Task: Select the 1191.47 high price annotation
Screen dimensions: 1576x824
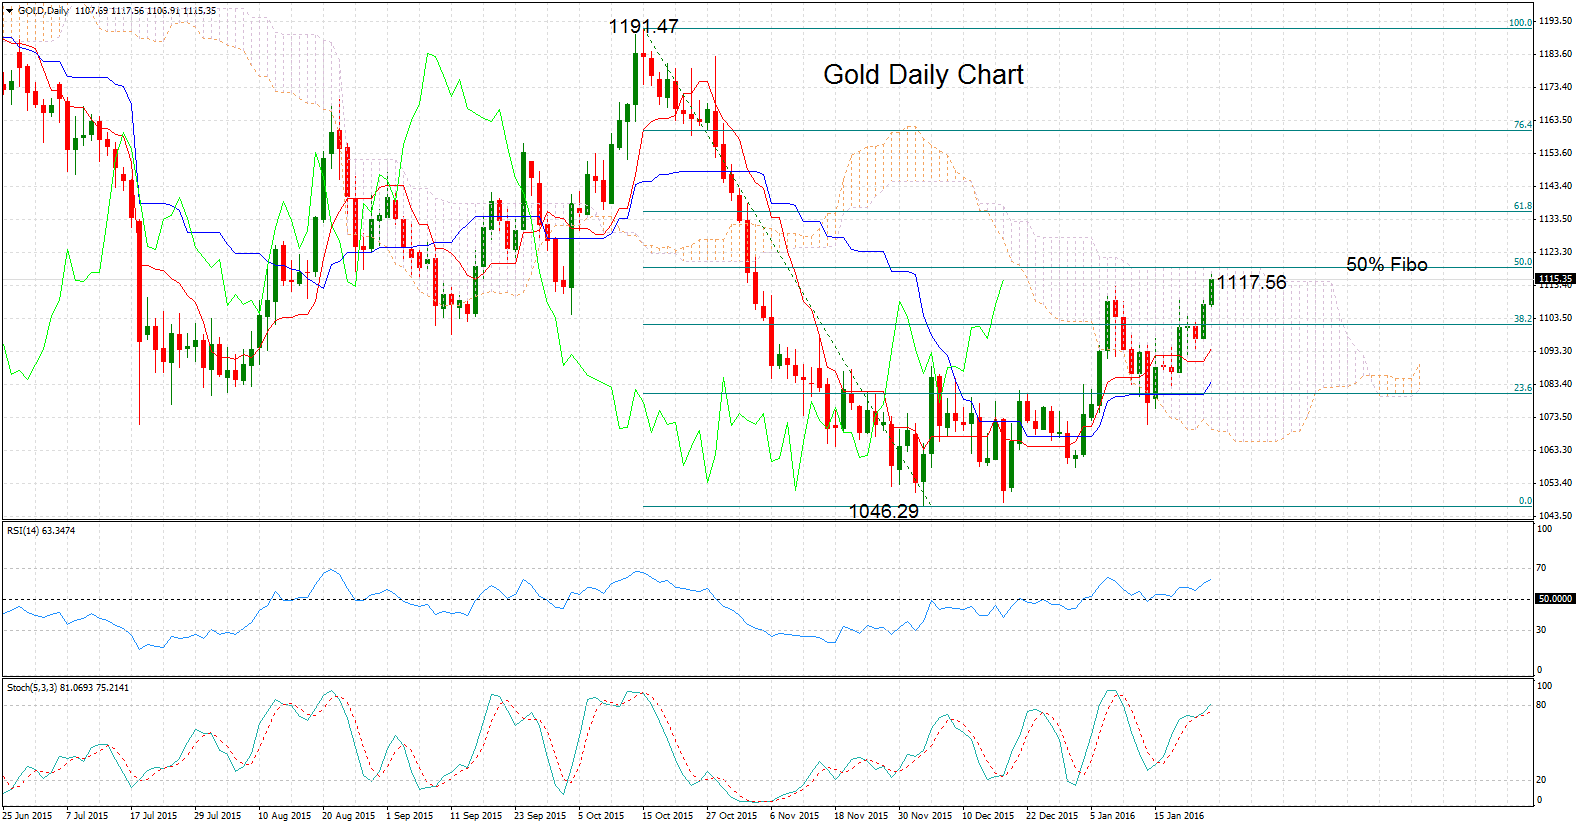Action: pos(643,27)
